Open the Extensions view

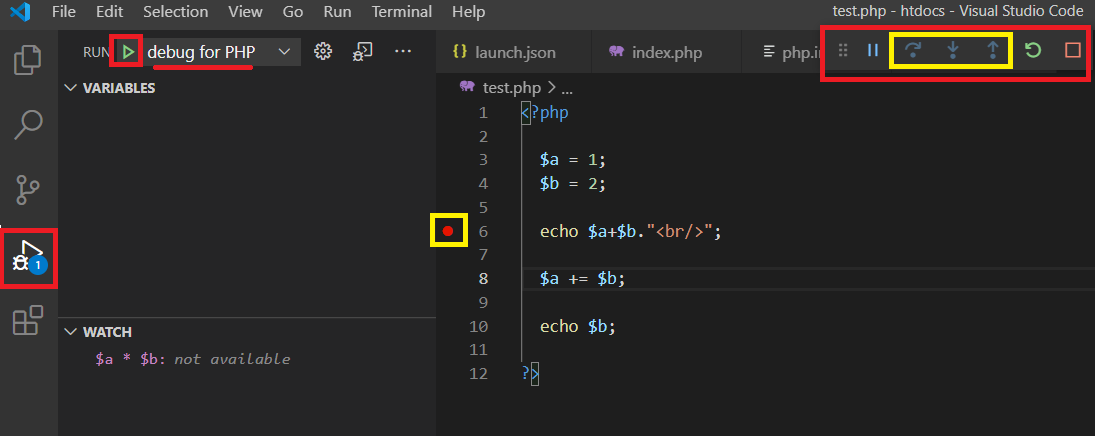click(x=29, y=320)
